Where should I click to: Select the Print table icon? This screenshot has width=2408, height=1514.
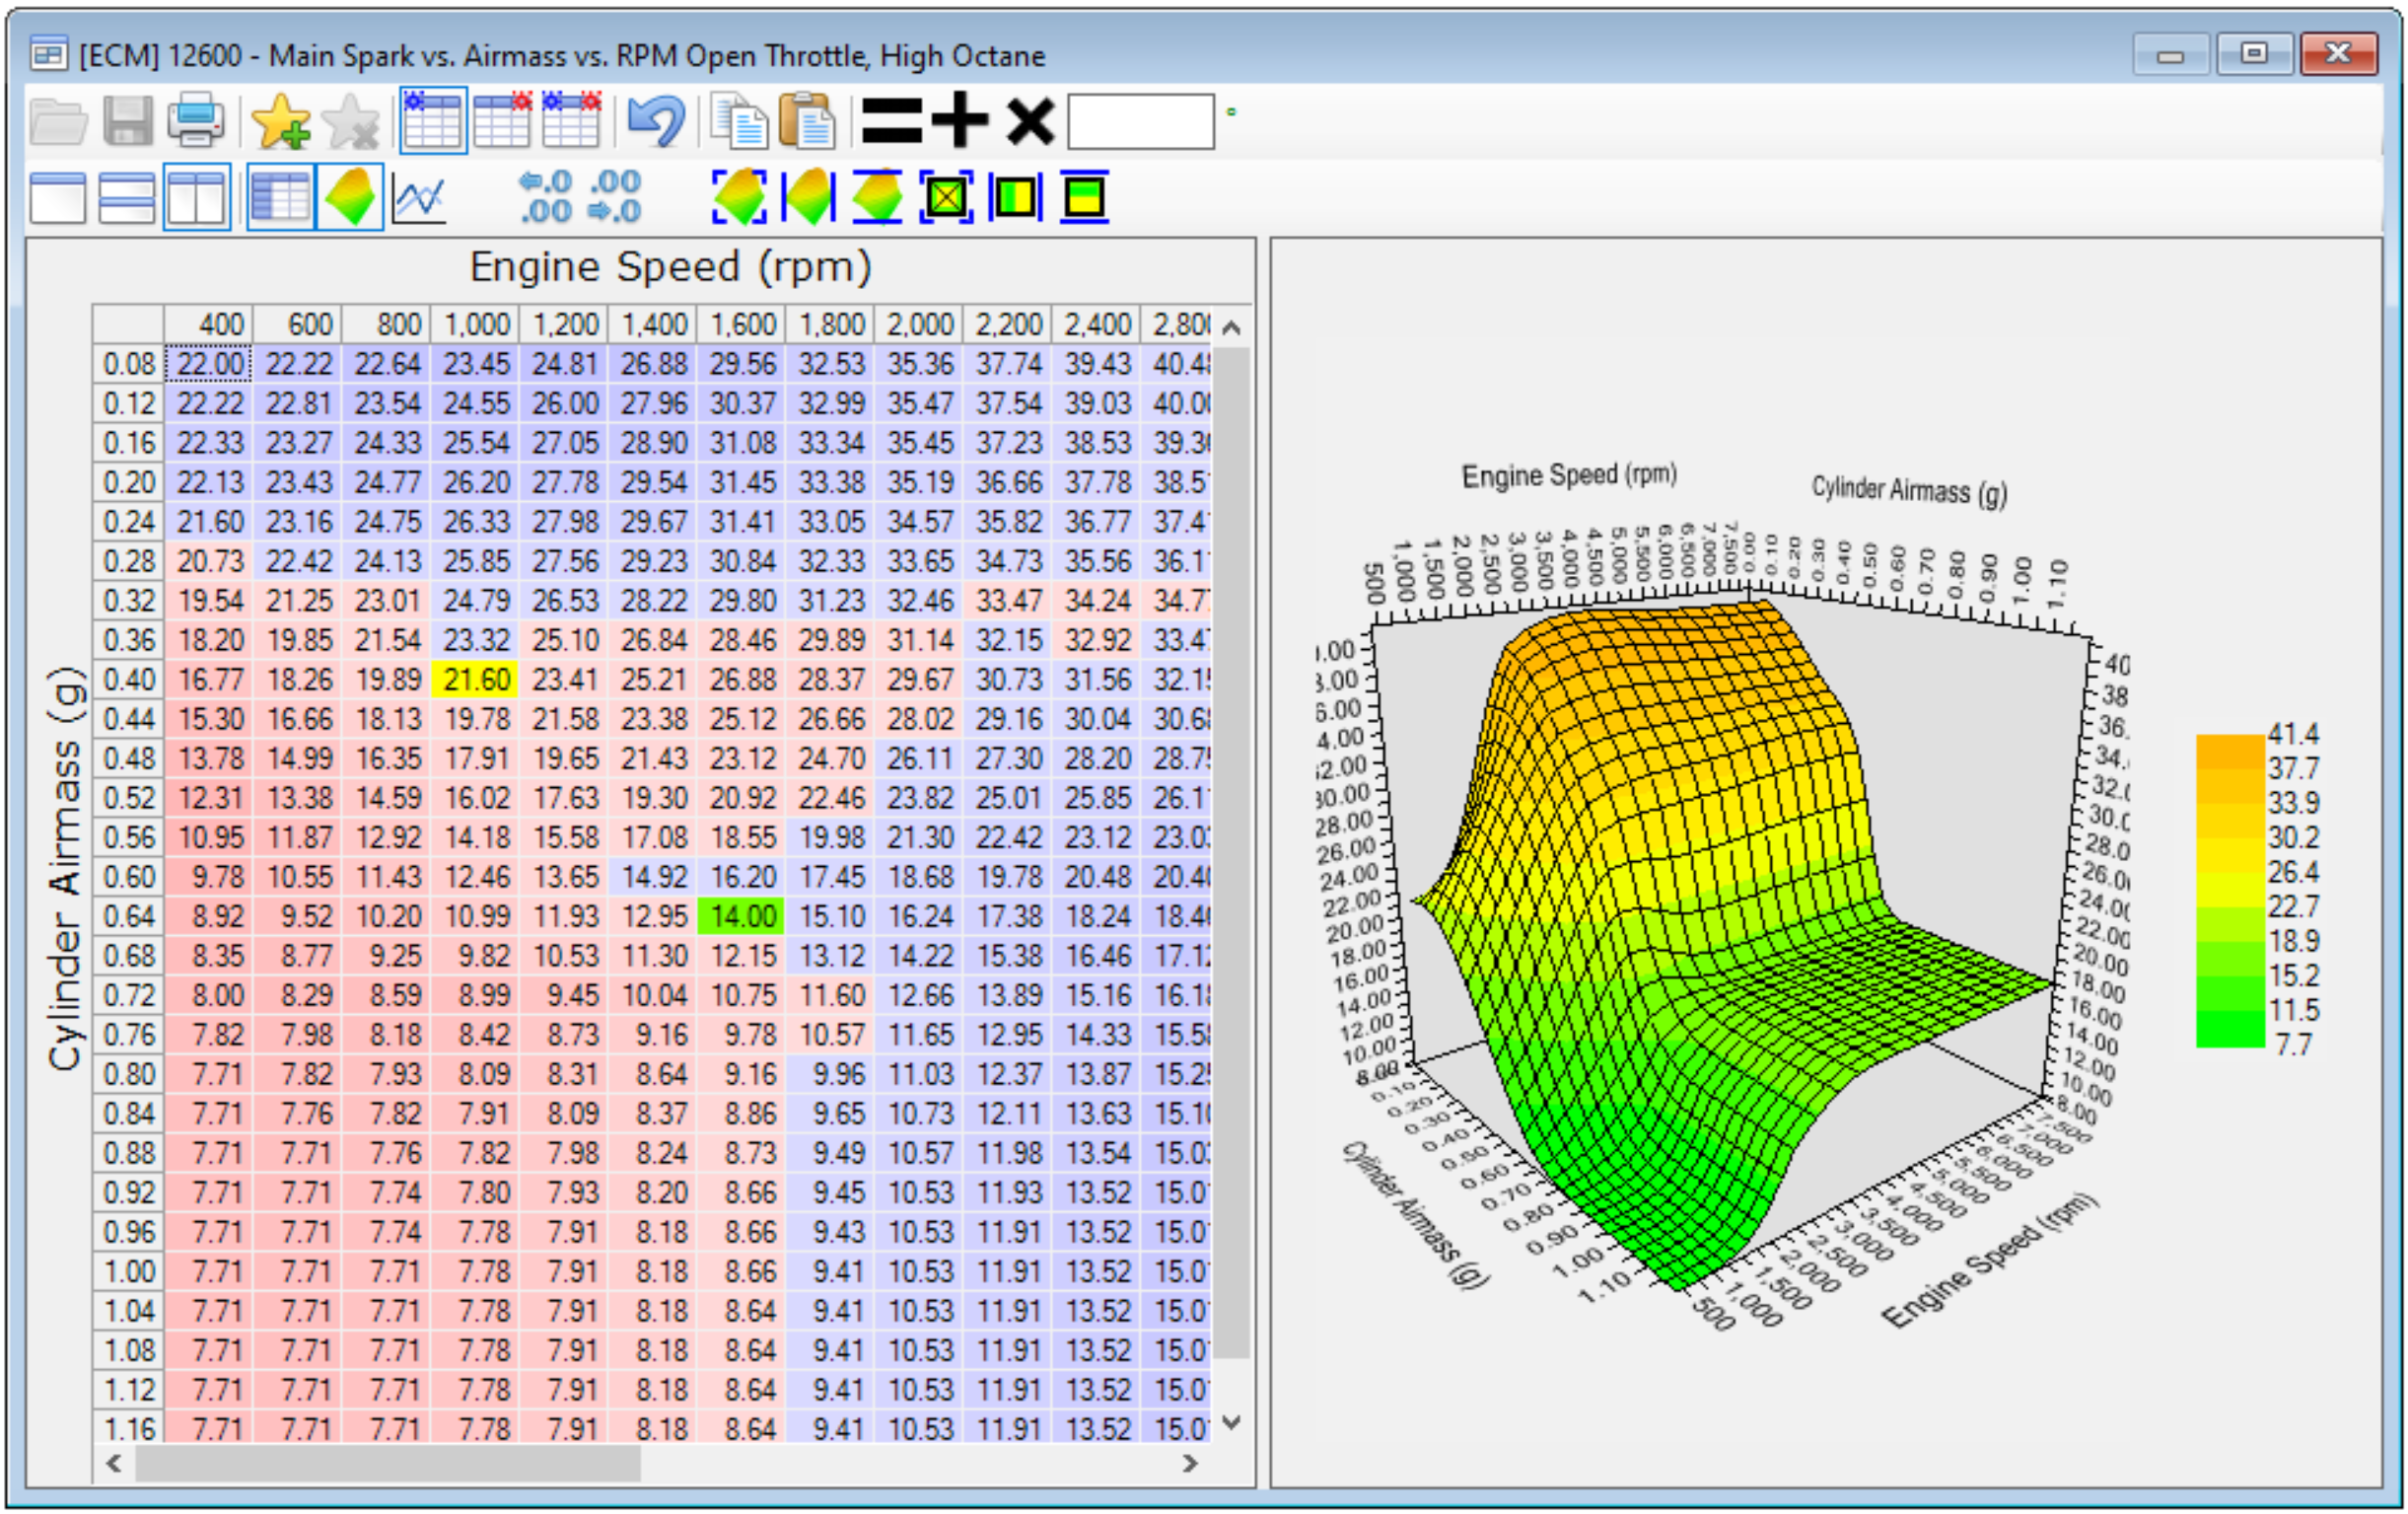[x=196, y=122]
